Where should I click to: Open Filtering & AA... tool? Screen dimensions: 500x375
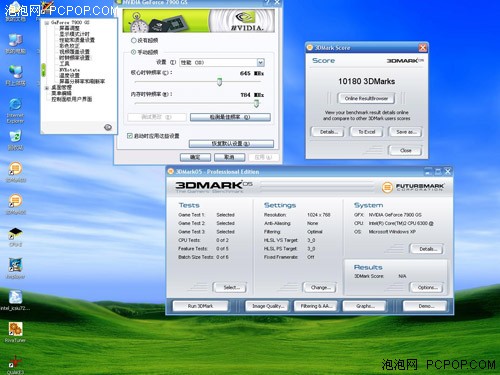point(316,306)
